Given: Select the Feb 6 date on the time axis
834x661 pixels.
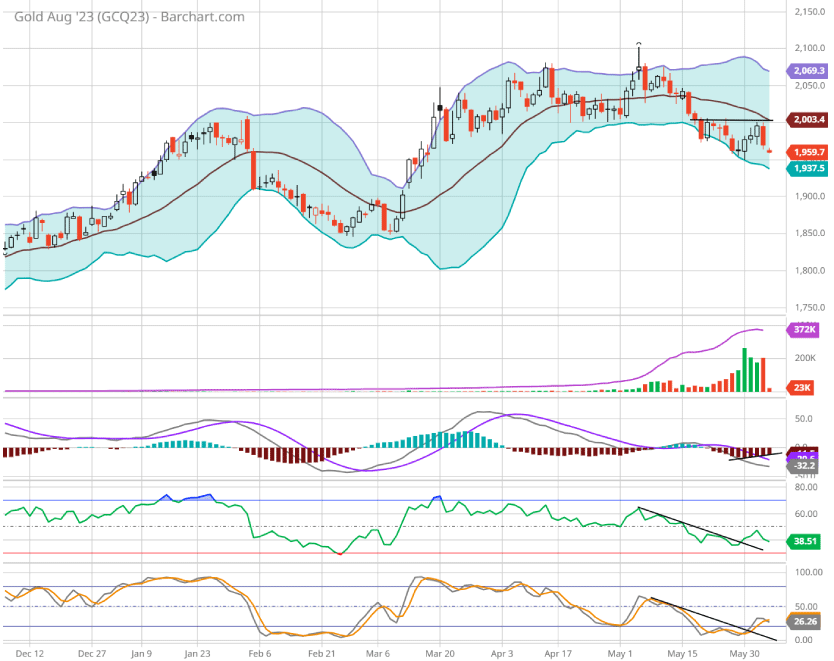Looking at the screenshot, I should tap(260, 653).
